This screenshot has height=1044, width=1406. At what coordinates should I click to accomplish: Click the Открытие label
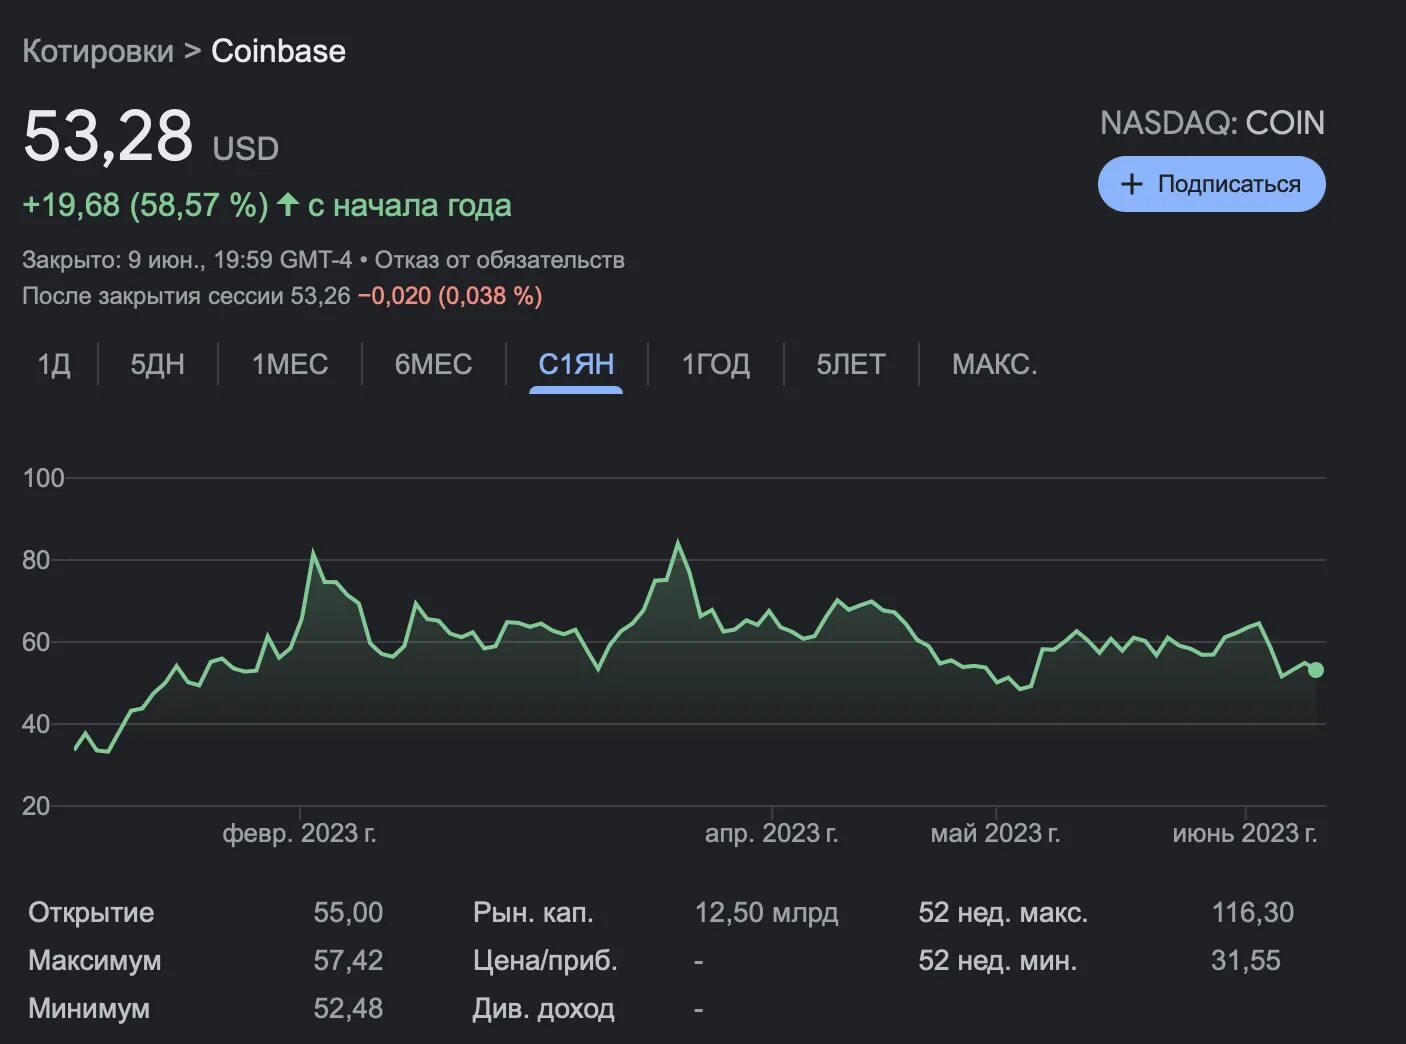coord(91,912)
